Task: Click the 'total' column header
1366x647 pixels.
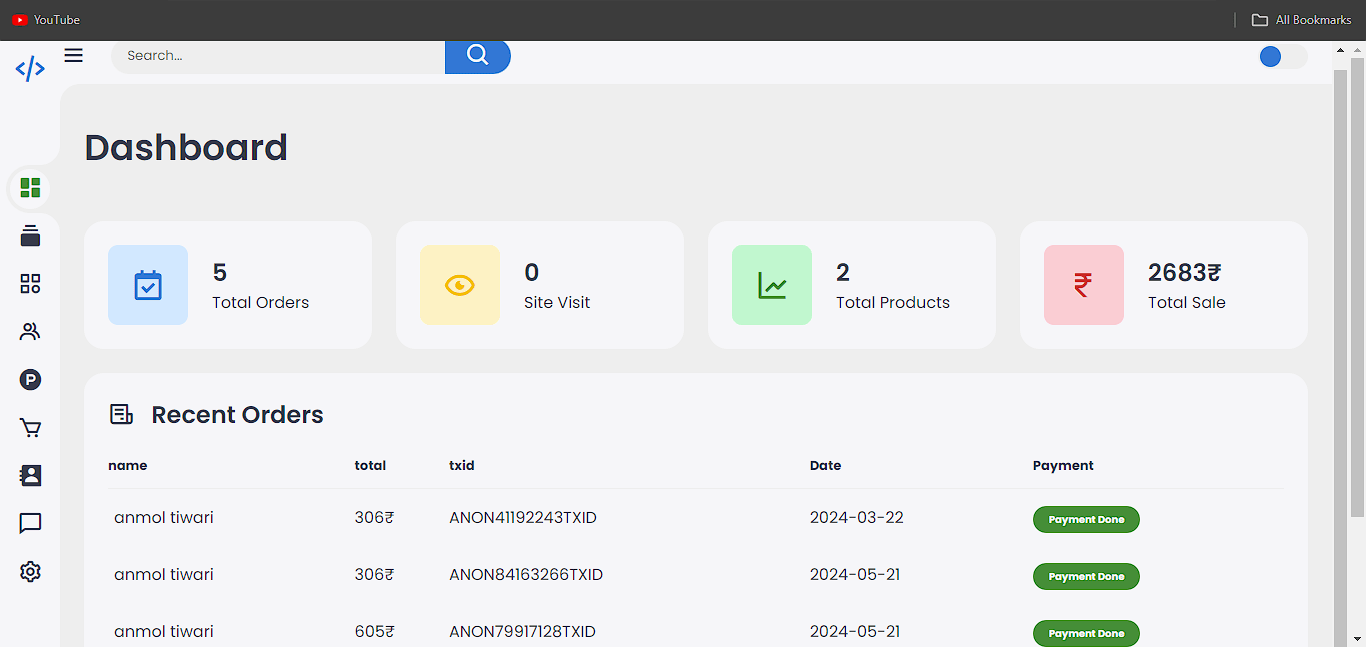Action: tap(370, 465)
